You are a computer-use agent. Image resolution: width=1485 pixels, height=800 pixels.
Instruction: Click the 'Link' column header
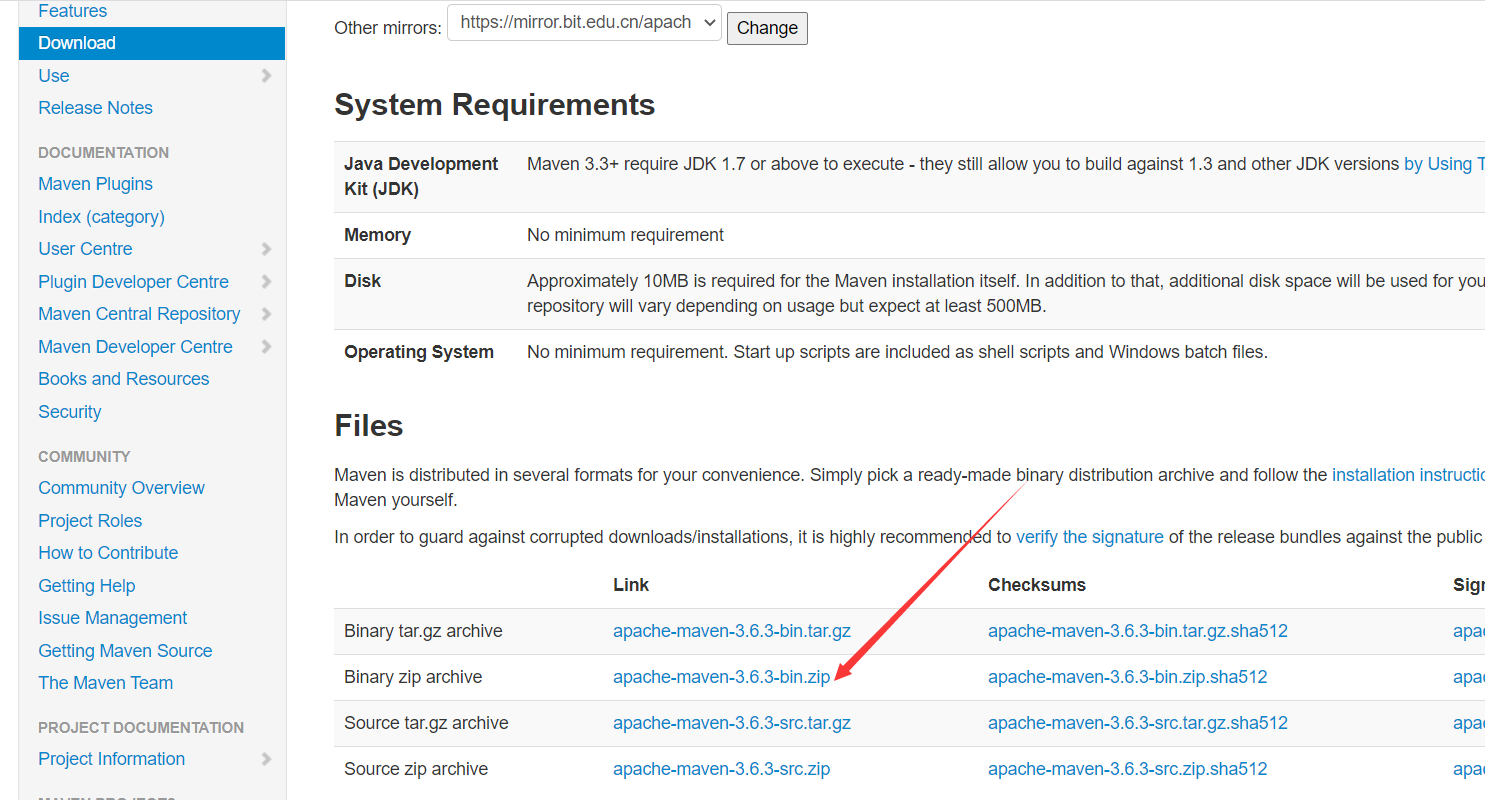tap(631, 585)
